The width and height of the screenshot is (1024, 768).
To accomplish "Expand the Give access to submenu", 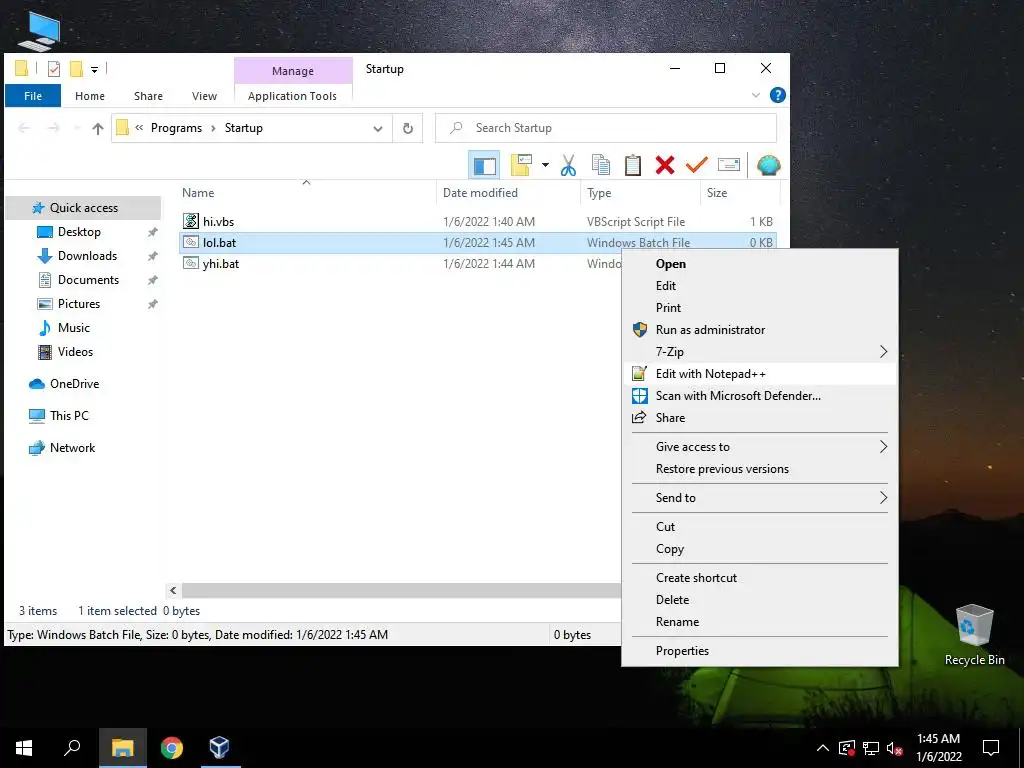I will [760, 447].
